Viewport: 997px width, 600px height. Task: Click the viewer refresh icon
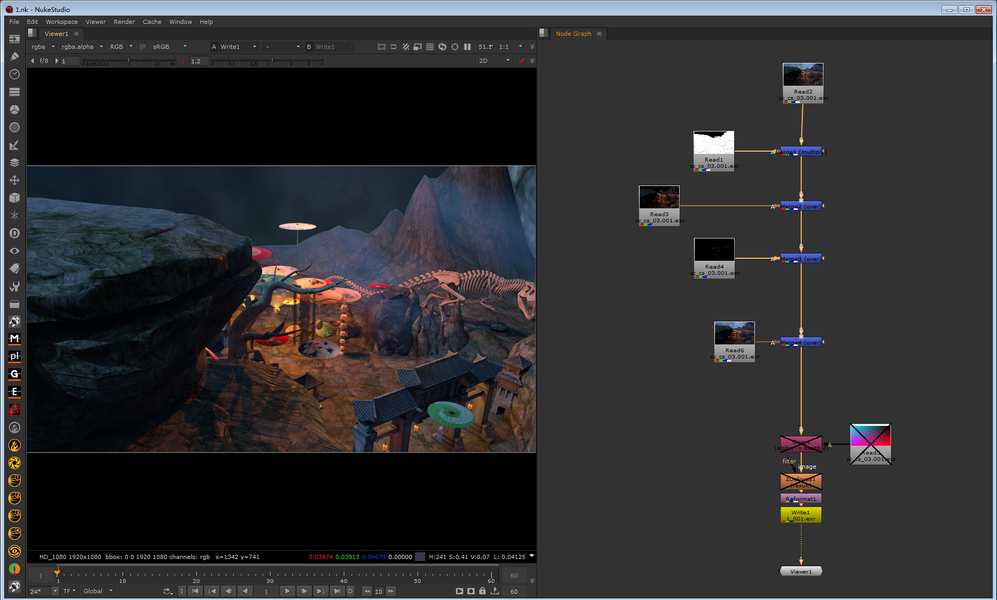point(442,46)
